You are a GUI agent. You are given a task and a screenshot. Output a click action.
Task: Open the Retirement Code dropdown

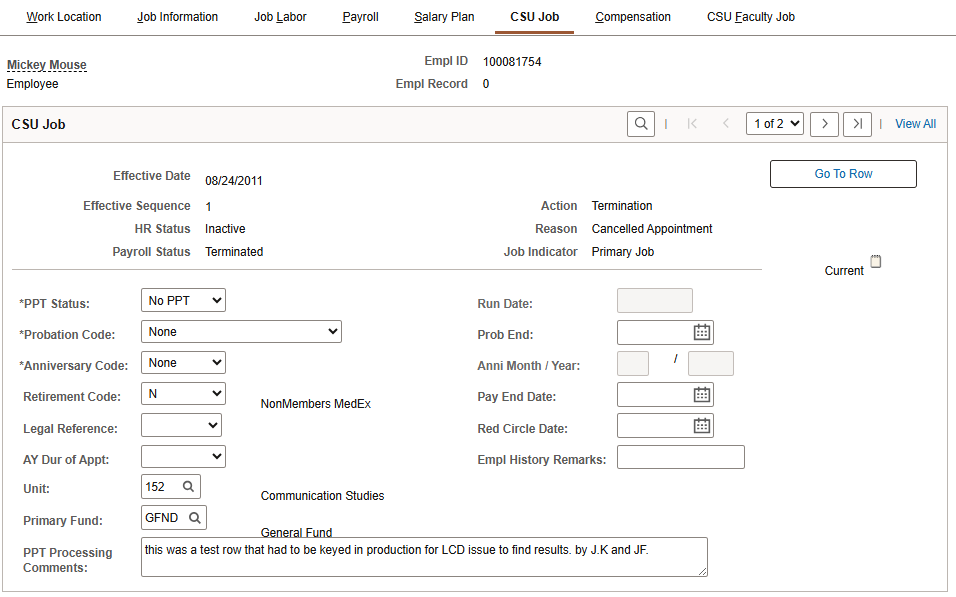click(x=184, y=394)
